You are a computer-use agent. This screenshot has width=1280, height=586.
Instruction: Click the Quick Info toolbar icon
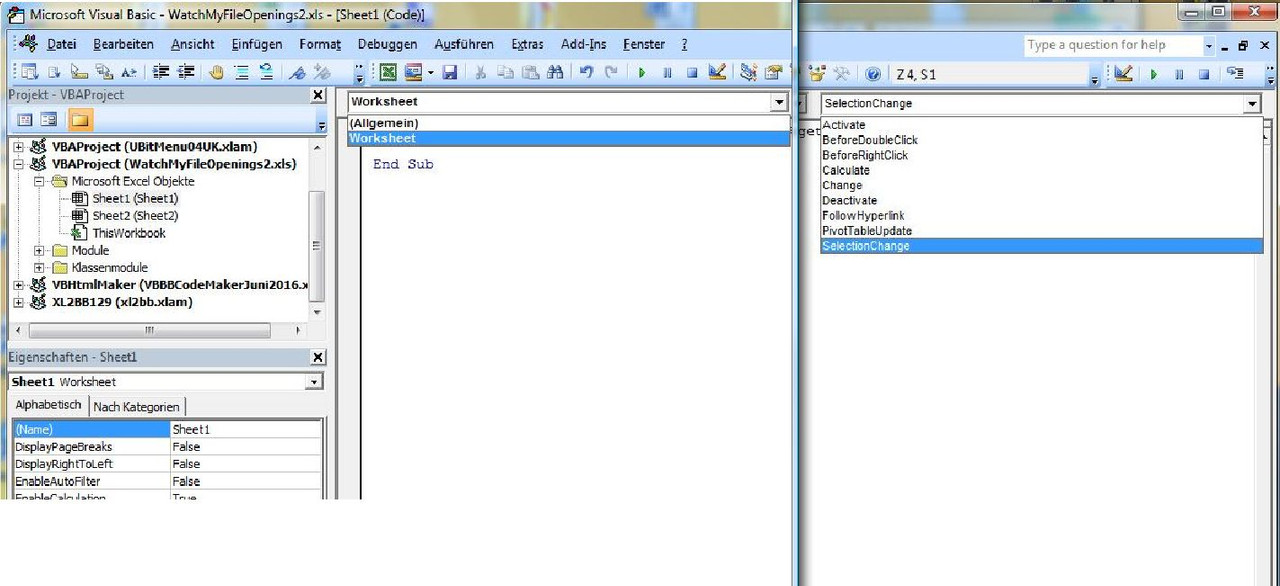[79, 72]
